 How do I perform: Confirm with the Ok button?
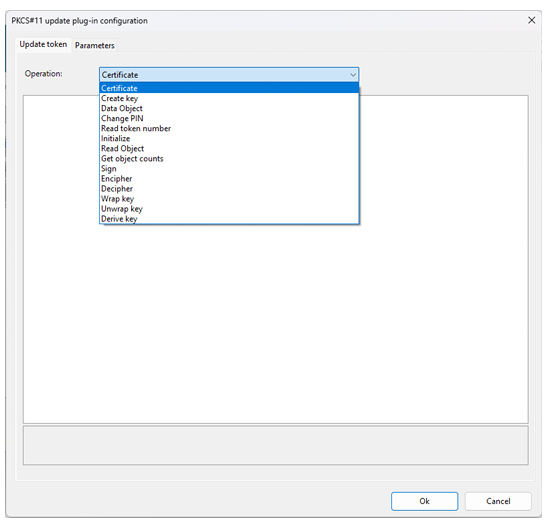click(424, 501)
